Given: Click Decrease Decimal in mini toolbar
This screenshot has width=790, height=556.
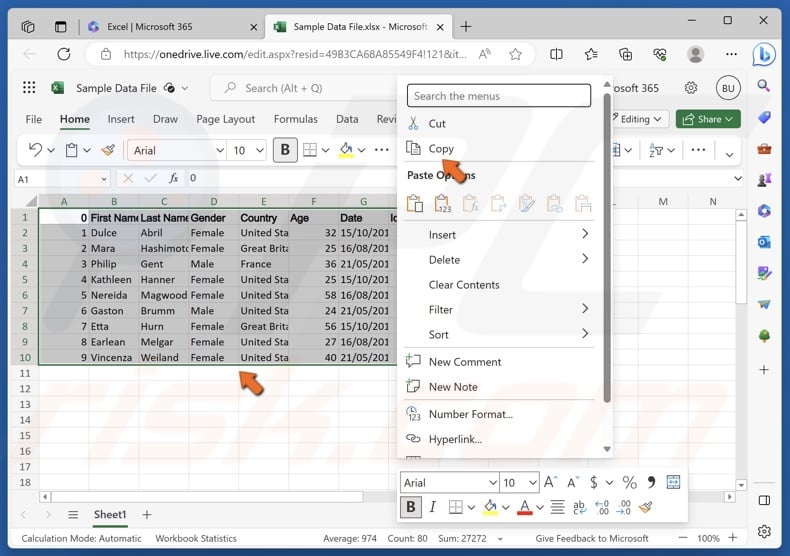Looking at the screenshot, I should 624,507.
